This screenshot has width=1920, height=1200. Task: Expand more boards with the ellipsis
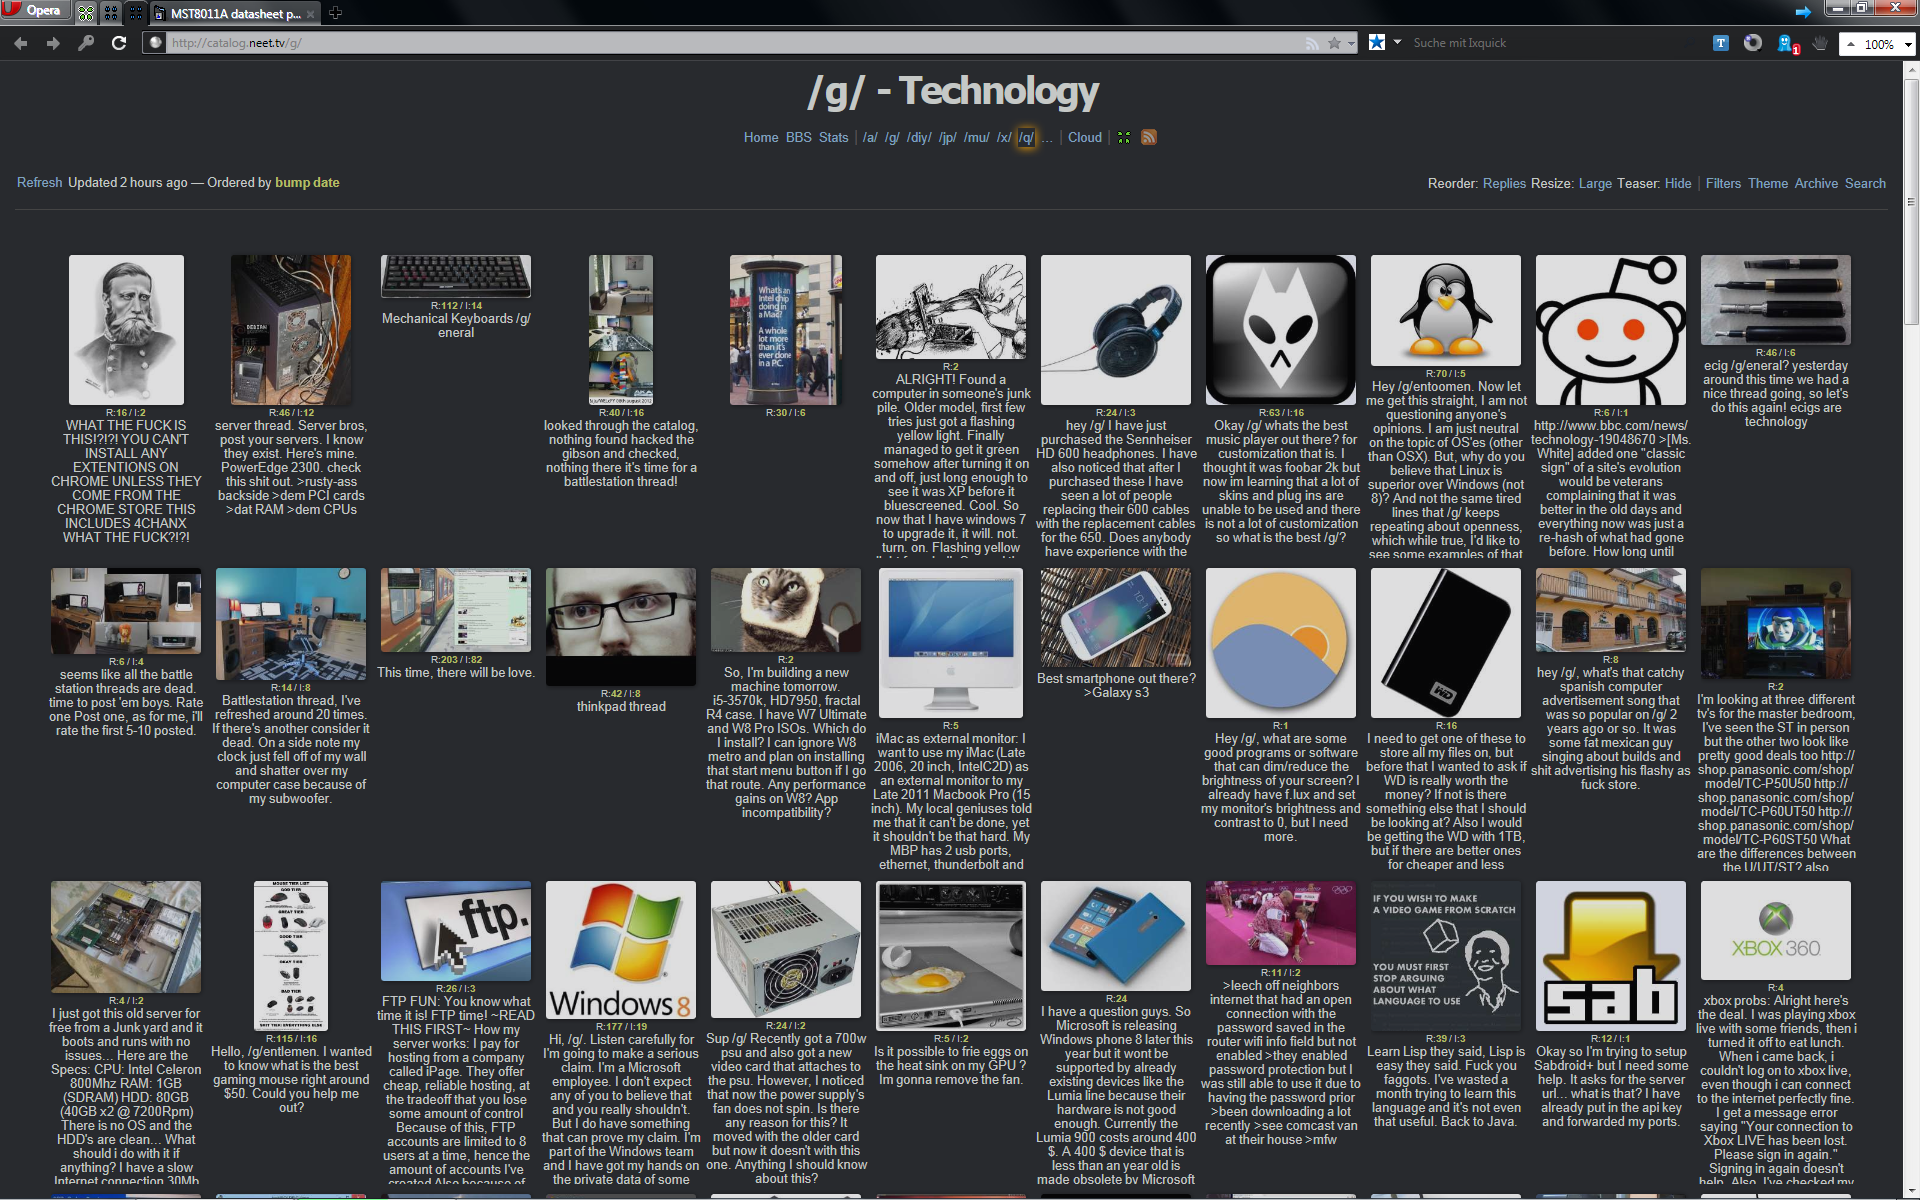[1047, 138]
